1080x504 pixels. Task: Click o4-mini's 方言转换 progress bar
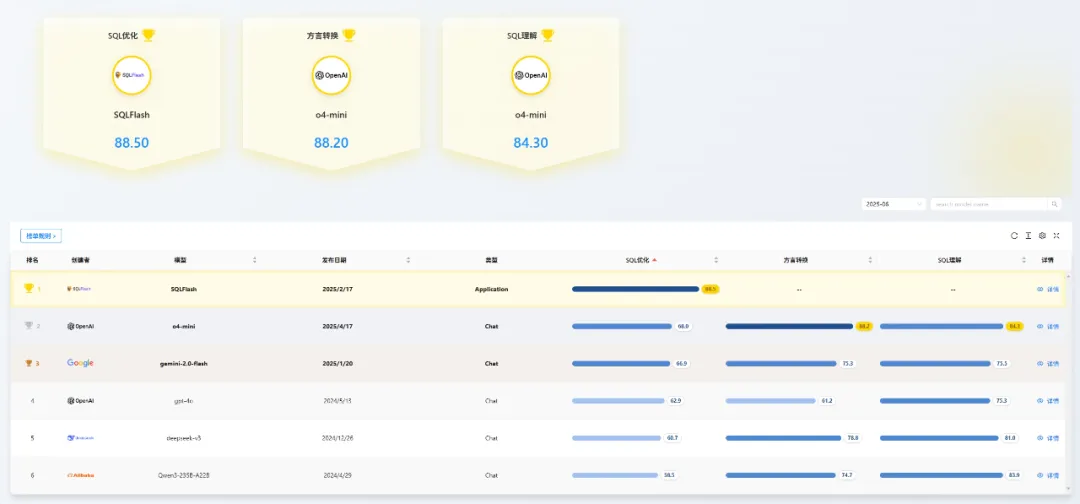coord(789,326)
